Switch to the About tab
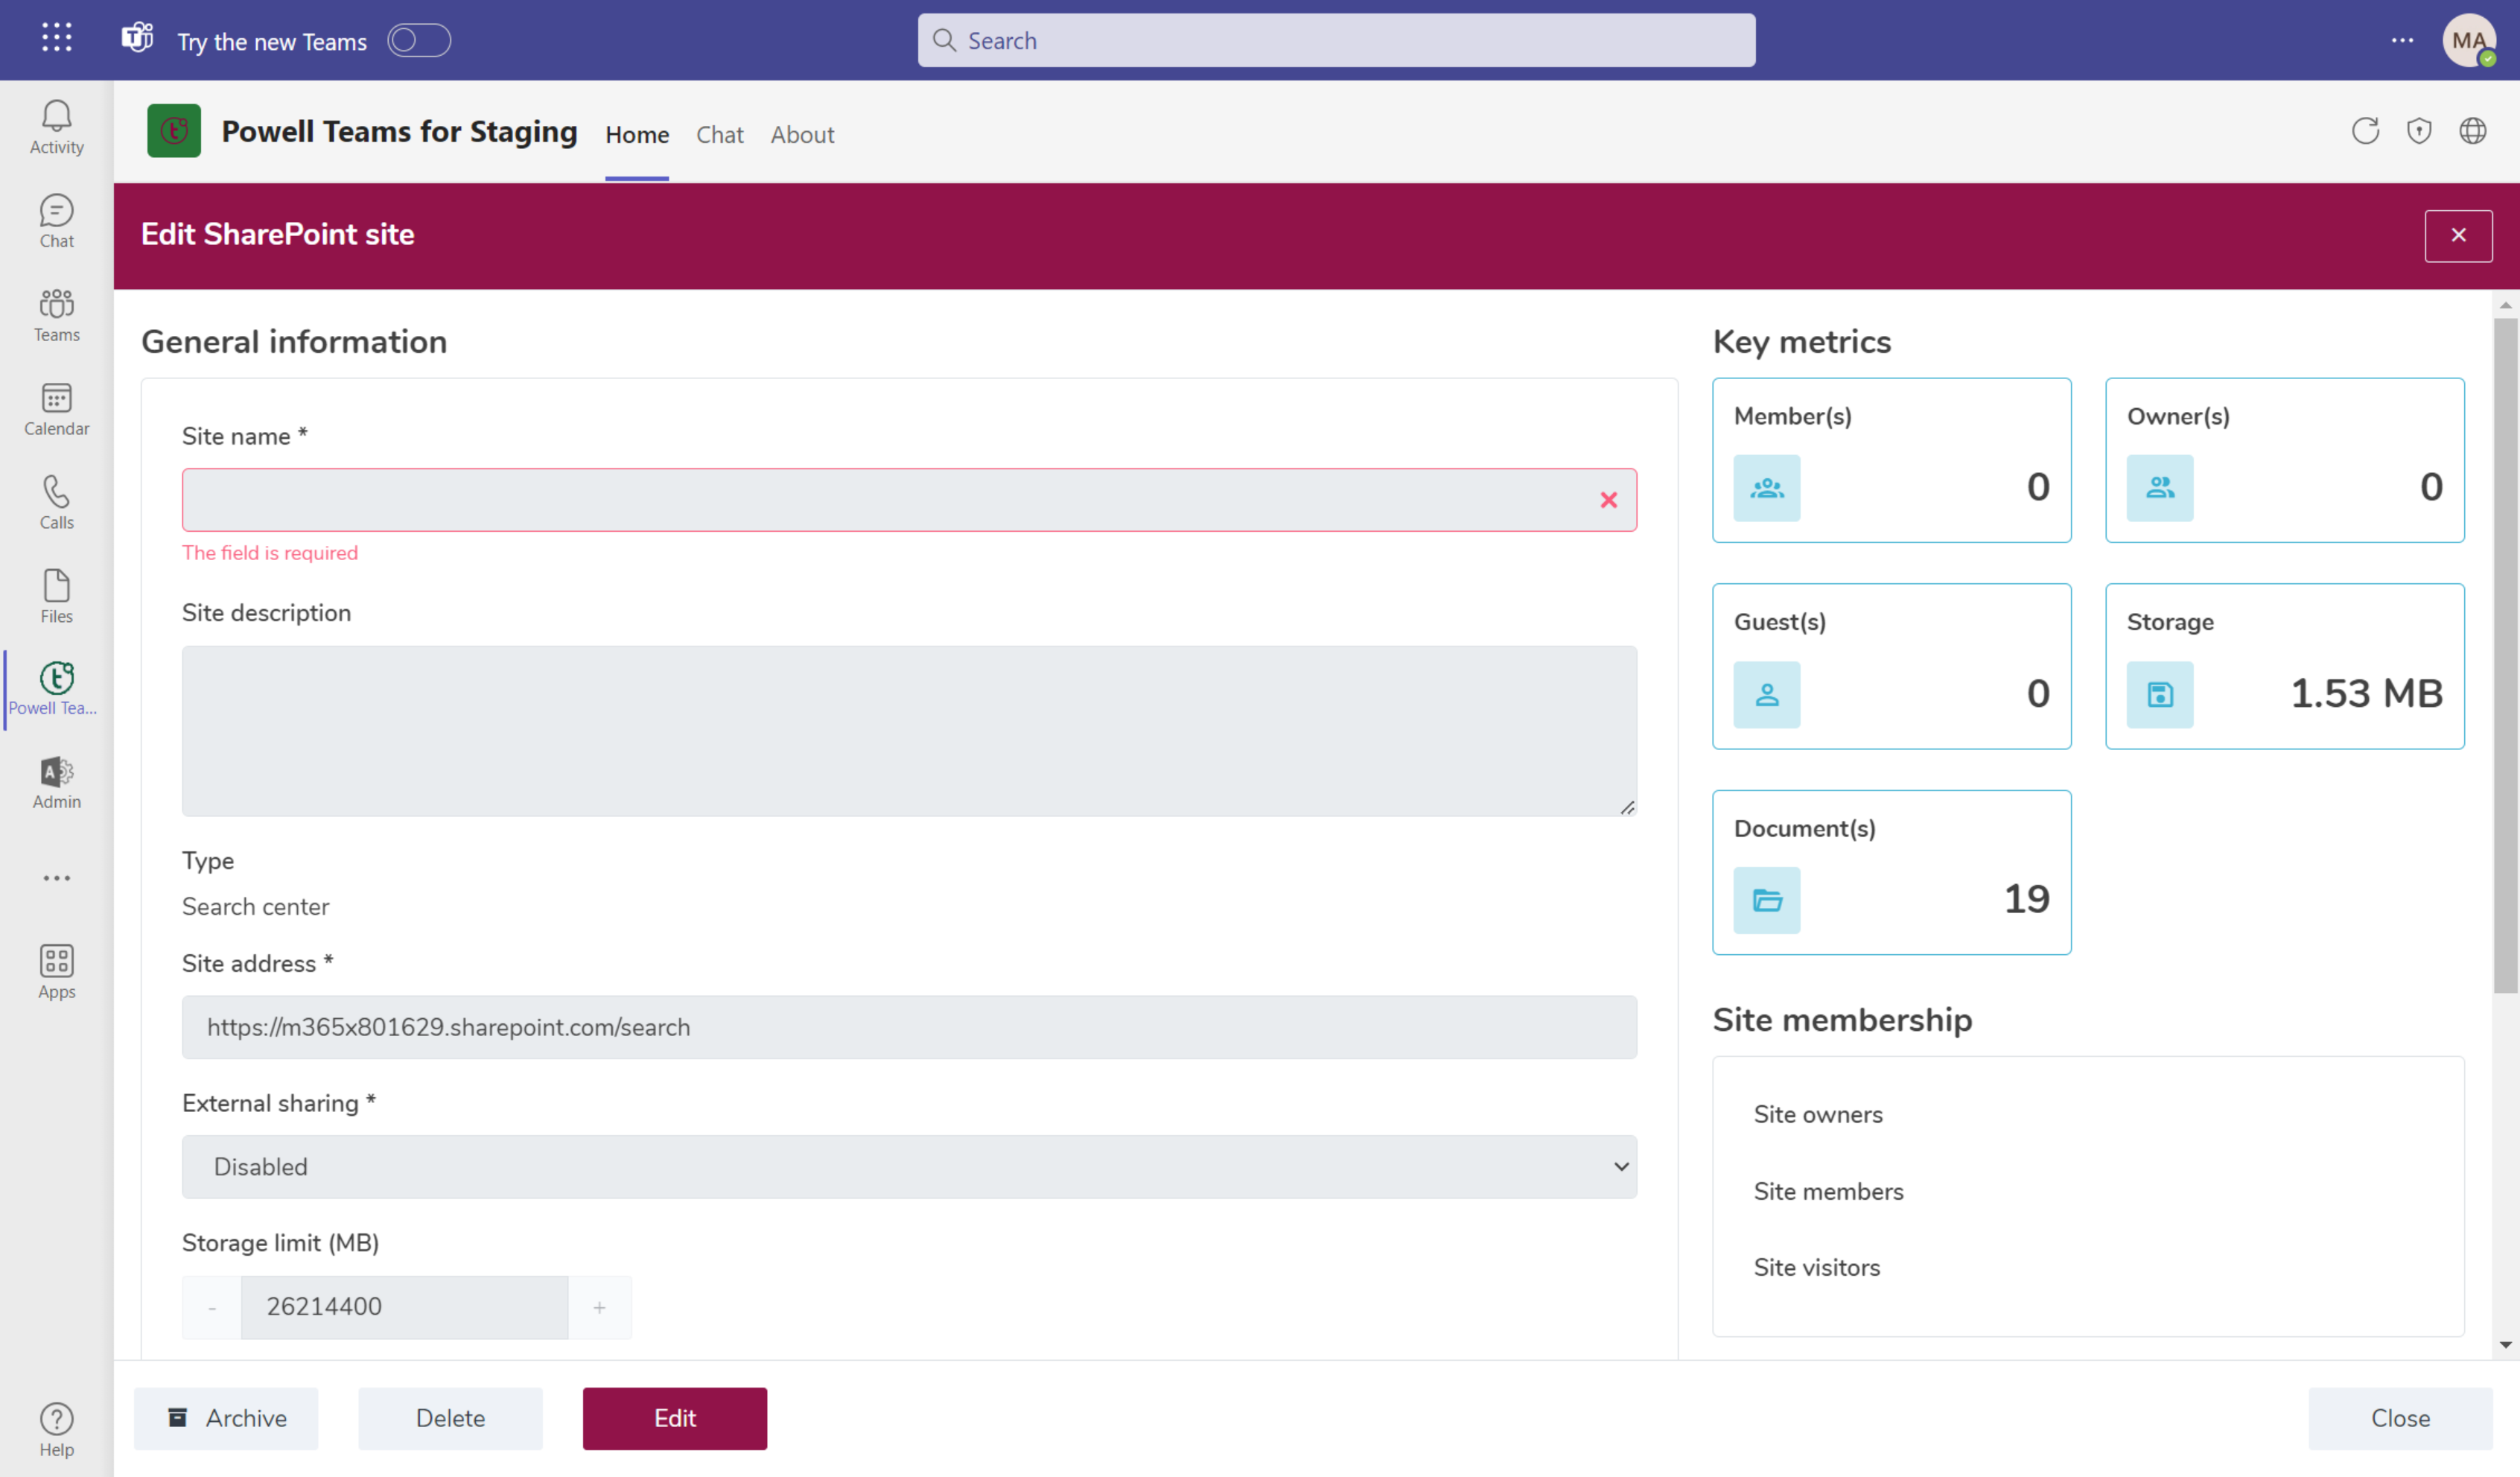This screenshot has height=1477, width=2520. 802,135
